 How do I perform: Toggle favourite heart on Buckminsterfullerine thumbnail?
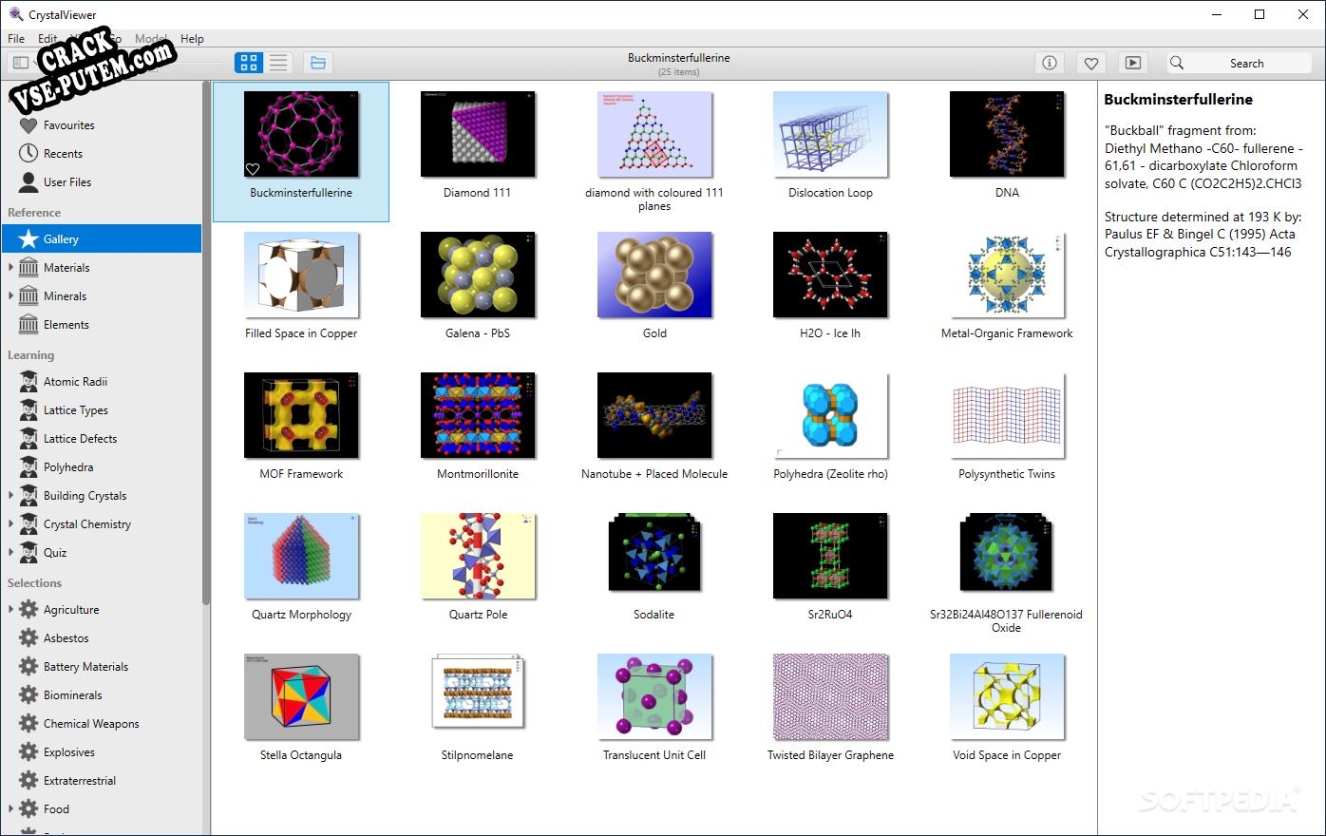[253, 169]
